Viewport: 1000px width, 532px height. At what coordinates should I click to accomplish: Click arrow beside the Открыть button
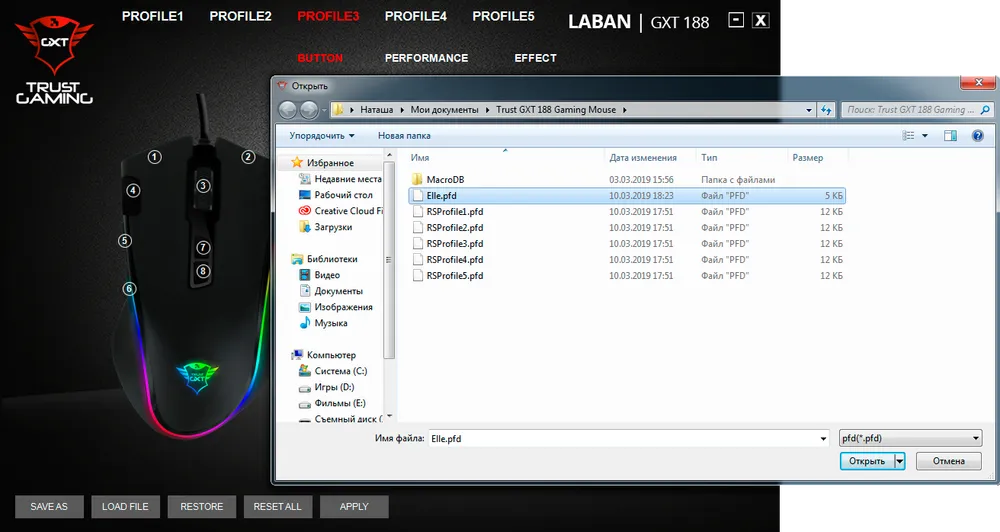point(900,461)
